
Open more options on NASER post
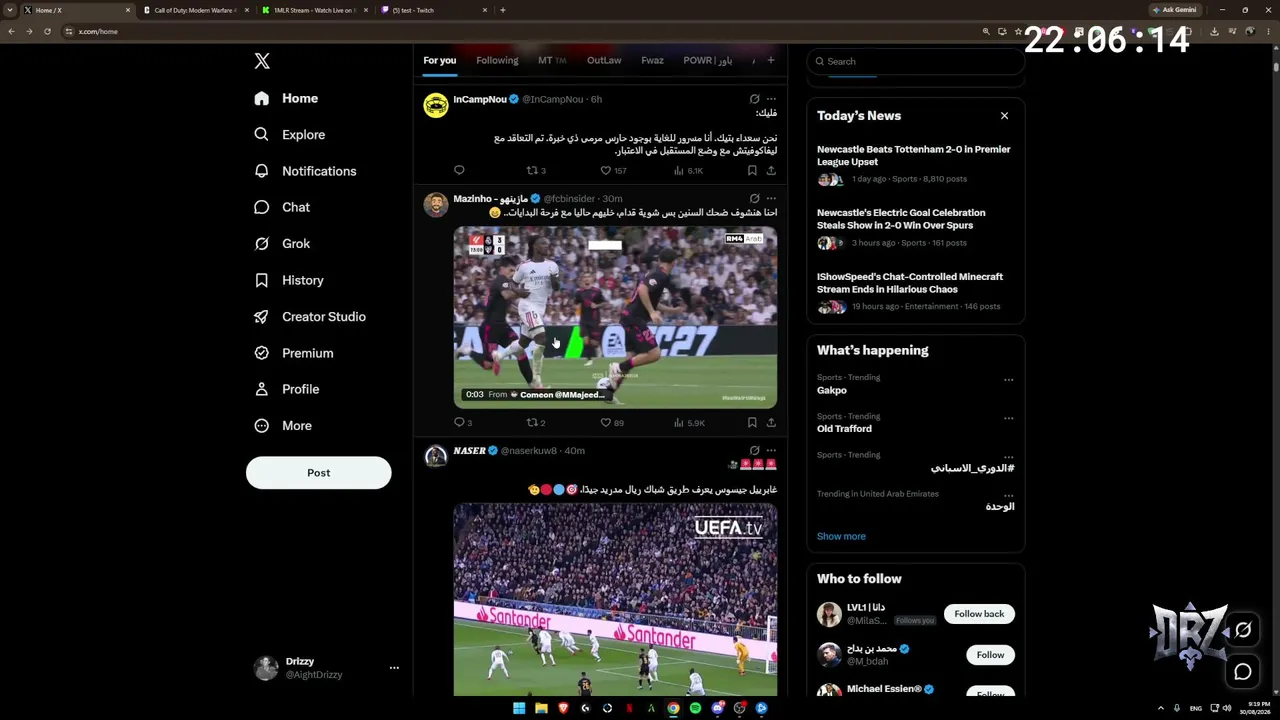(x=771, y=450)
